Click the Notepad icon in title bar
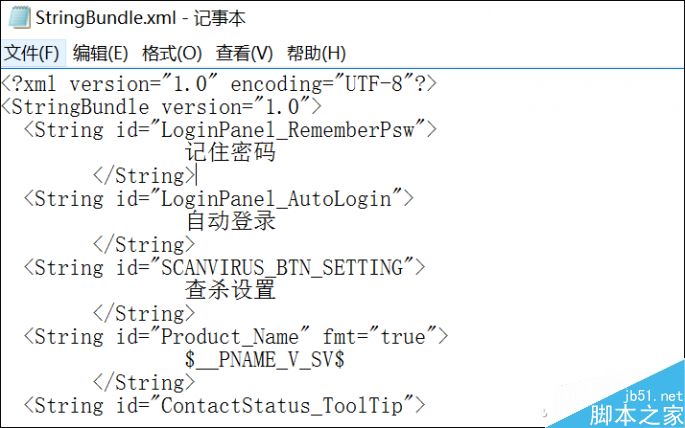The image size is (685, 428). pos(20,18)
